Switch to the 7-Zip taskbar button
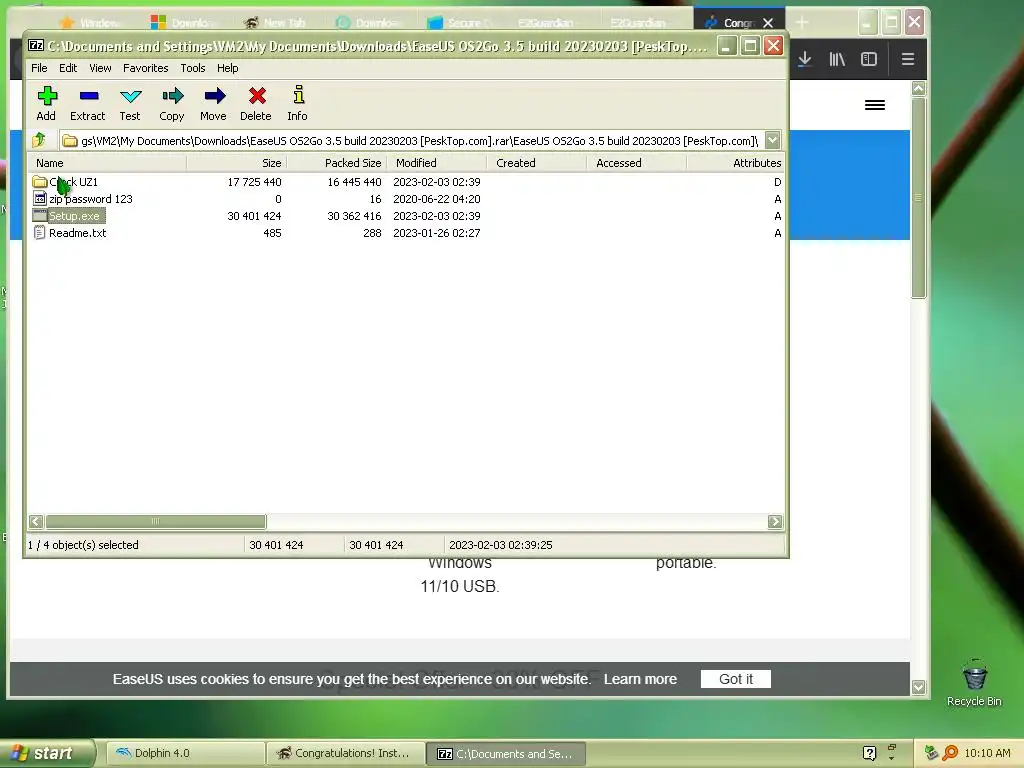This screenshot has width=1024, height=768. [506, 754]
